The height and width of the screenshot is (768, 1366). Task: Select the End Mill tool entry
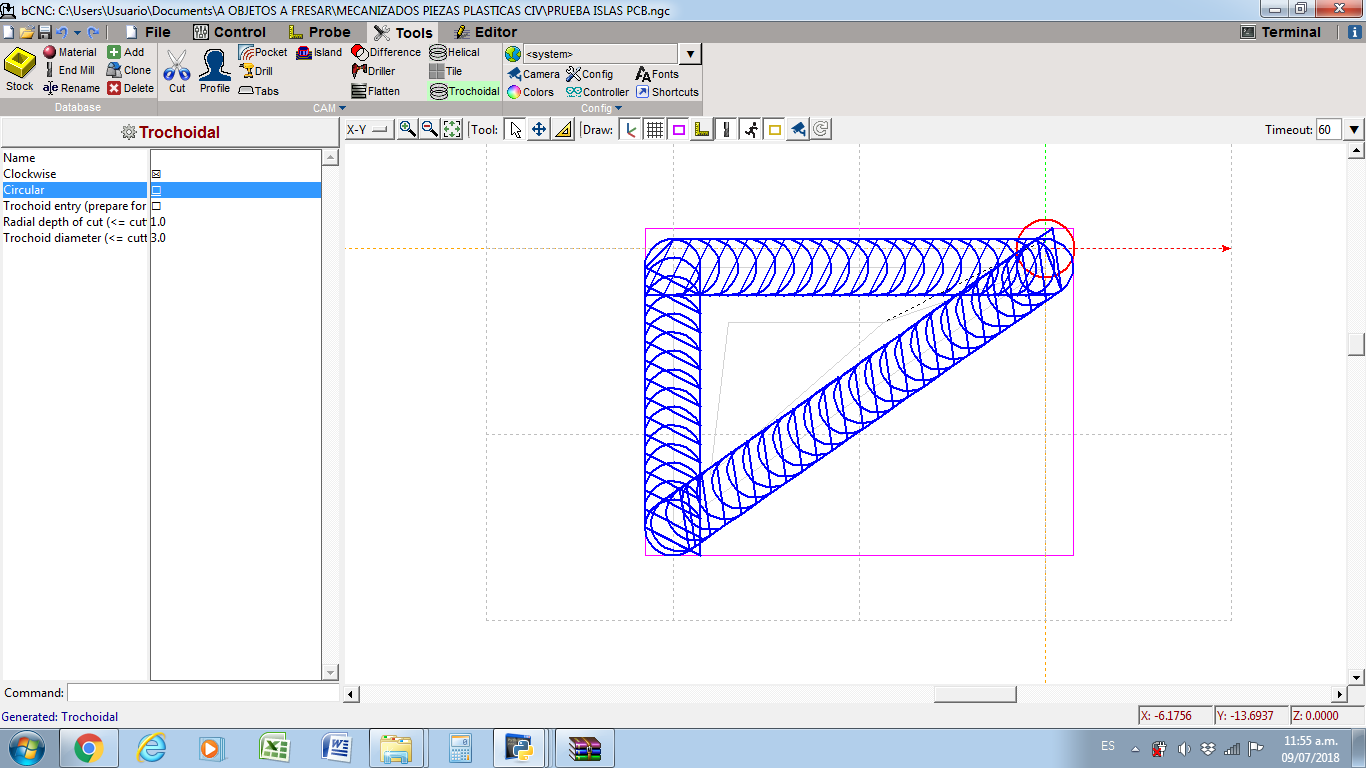[x=70, y=70]
